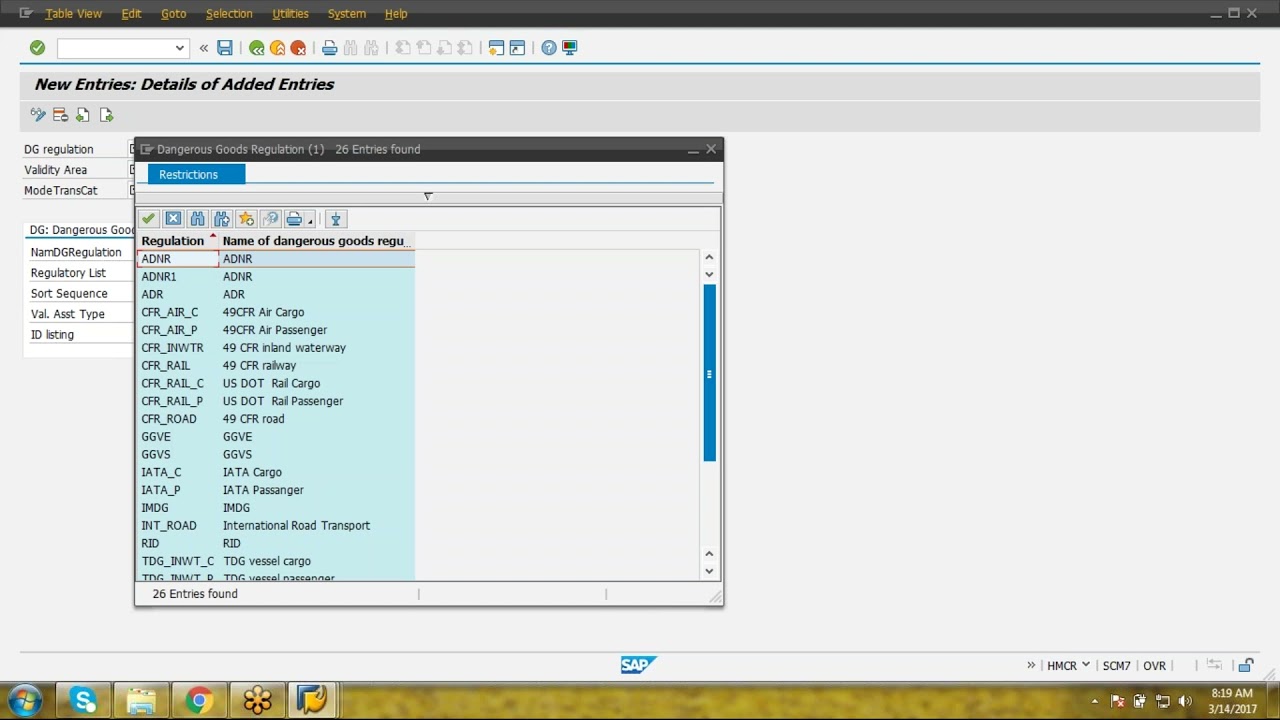This screenshot has width=1280, height=720.
Task: Open the Goto menu
Action: [174, 14]
